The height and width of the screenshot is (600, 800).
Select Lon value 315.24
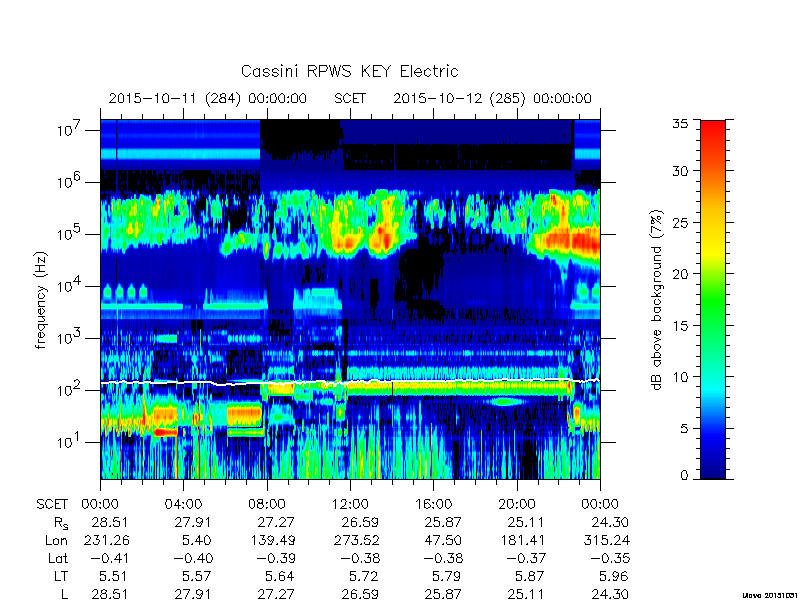(x=607, y=540)
